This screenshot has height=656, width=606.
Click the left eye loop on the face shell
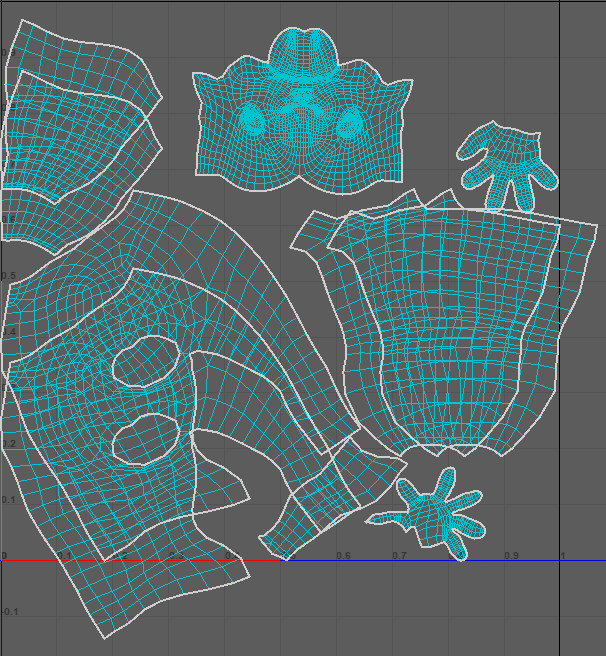point(253,121)
